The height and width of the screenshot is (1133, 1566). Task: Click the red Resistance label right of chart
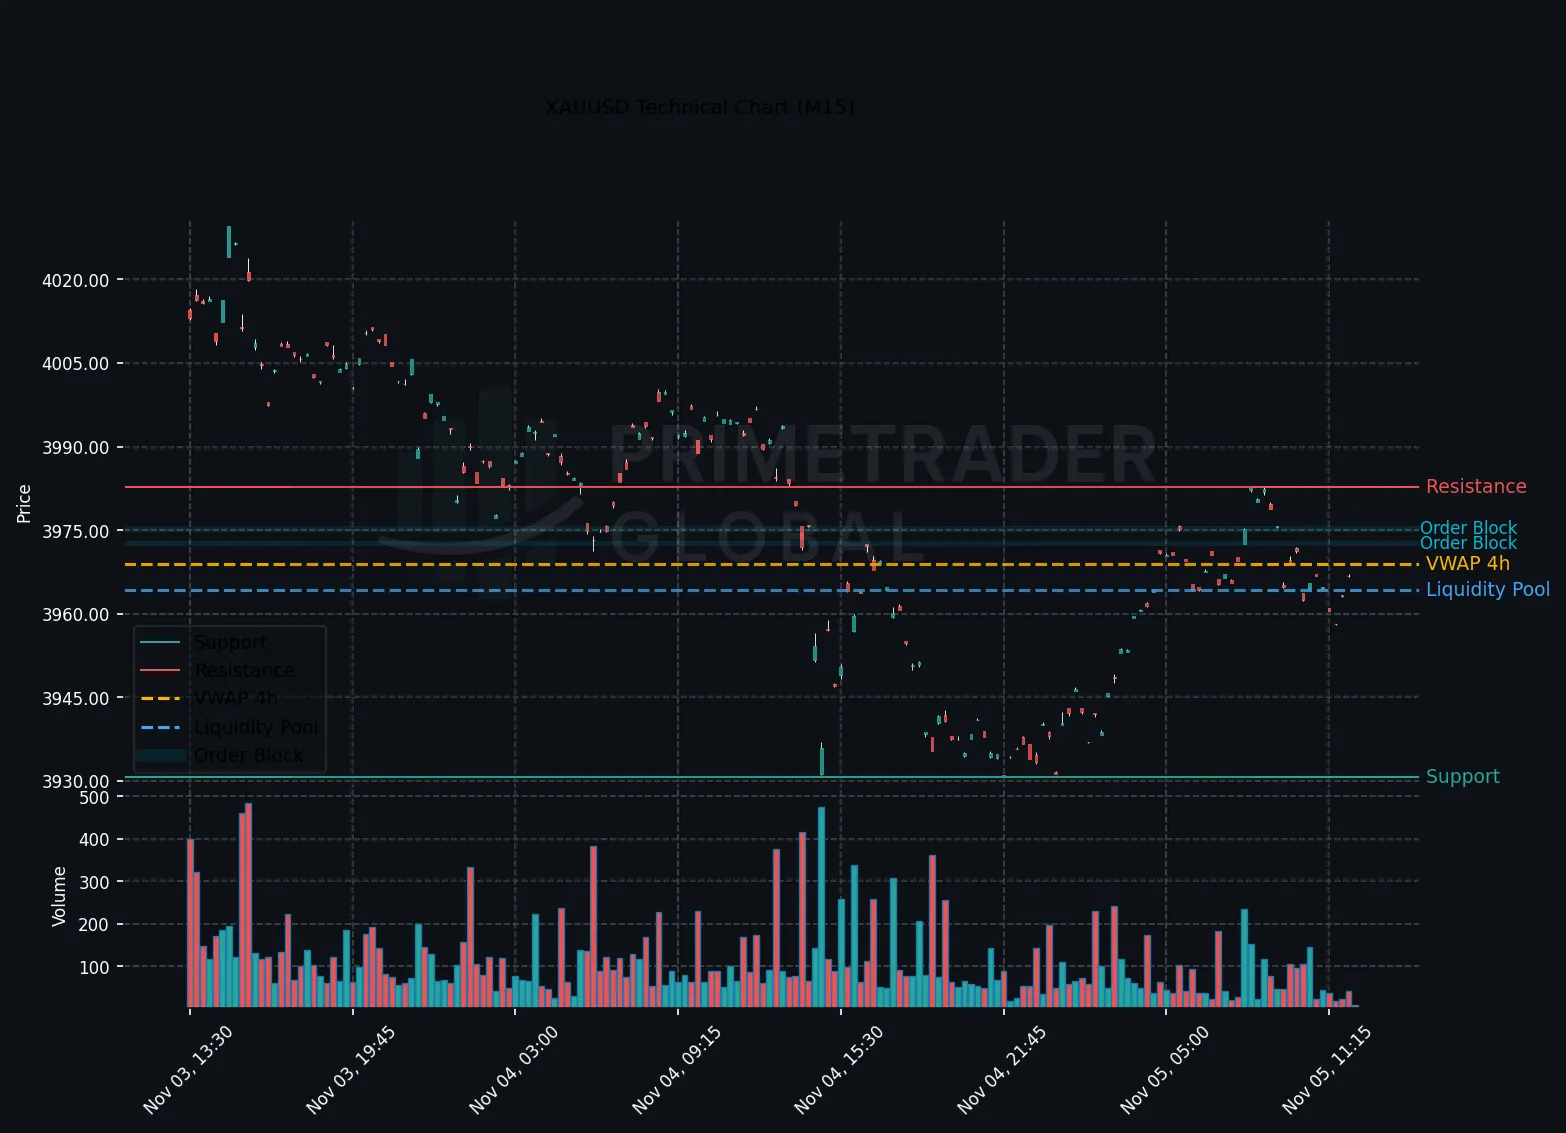[1476, 487]
